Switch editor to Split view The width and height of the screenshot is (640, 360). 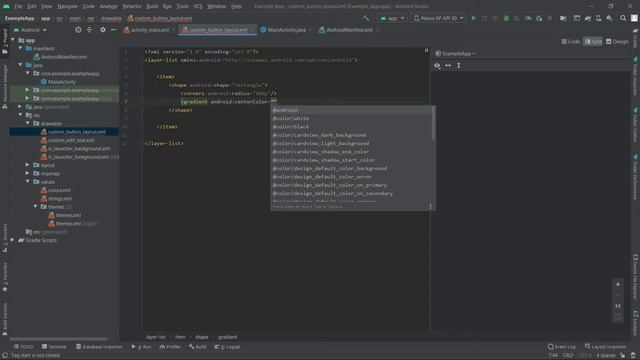pos(593,42)
